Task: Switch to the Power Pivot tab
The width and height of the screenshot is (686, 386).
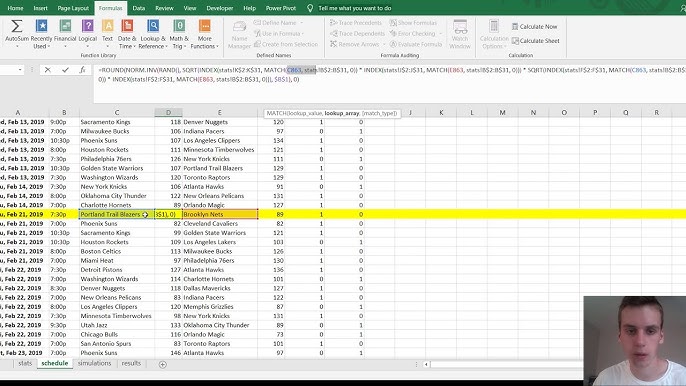Action: point(281,8)
